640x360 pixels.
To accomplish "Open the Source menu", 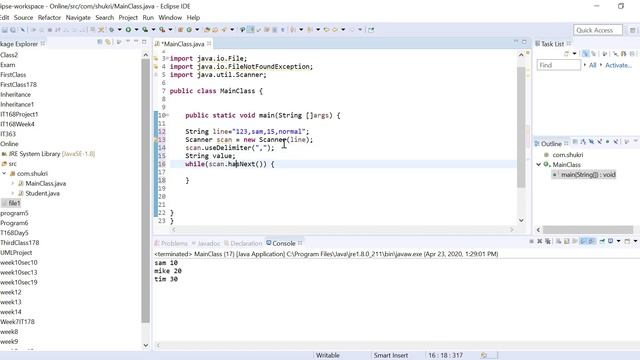I will click(23, 18).
